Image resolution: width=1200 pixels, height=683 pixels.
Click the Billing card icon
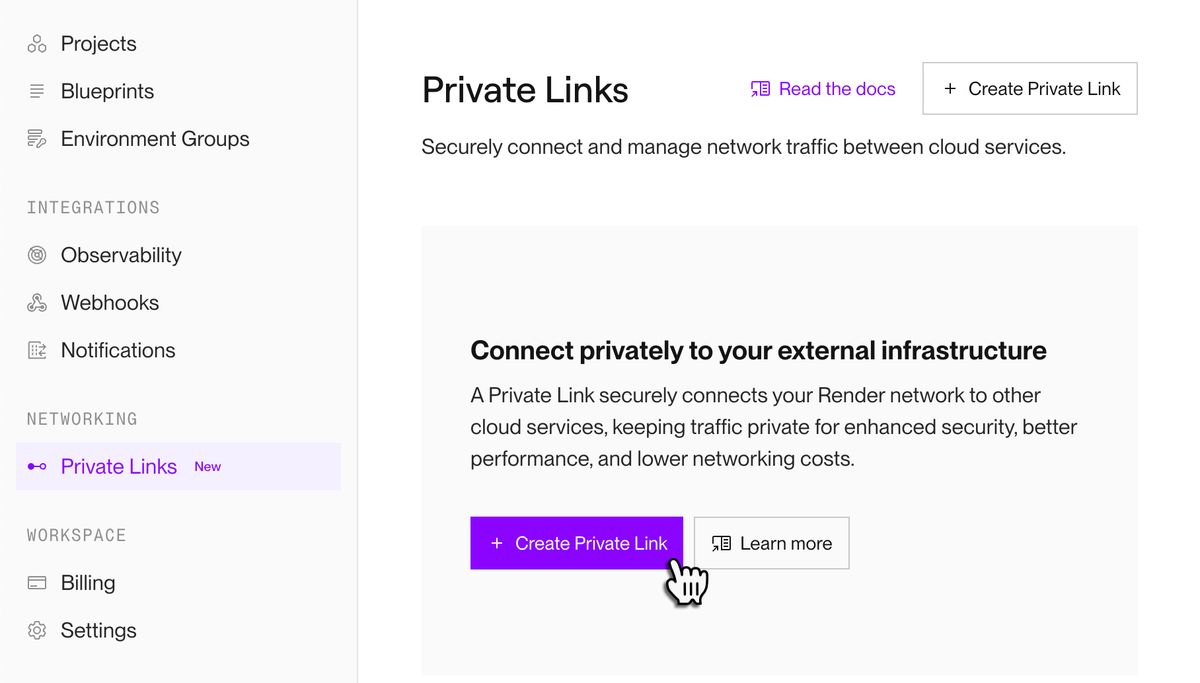[36, 582]
